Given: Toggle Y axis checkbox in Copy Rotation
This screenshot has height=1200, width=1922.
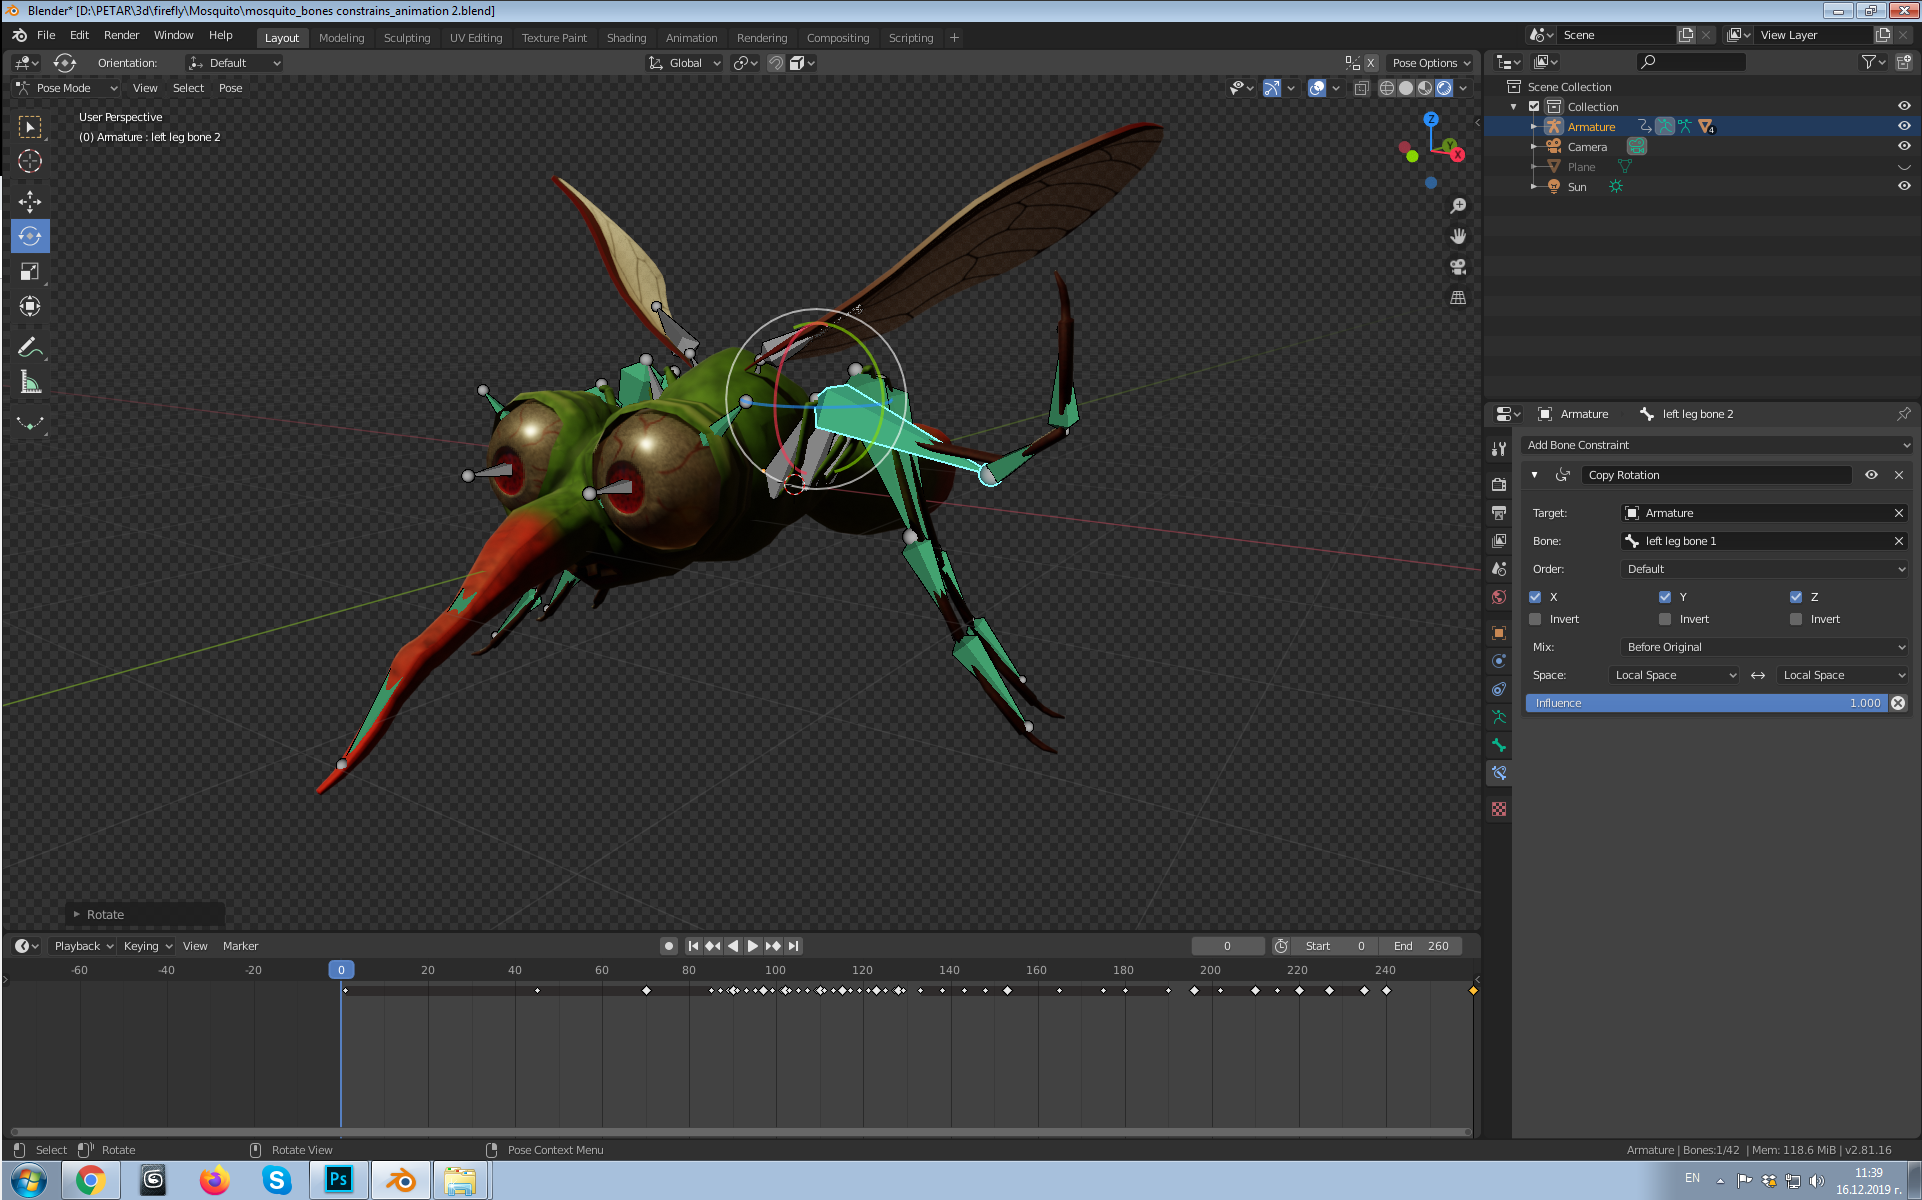Looking at the screenshot, I should (1666, 596).
